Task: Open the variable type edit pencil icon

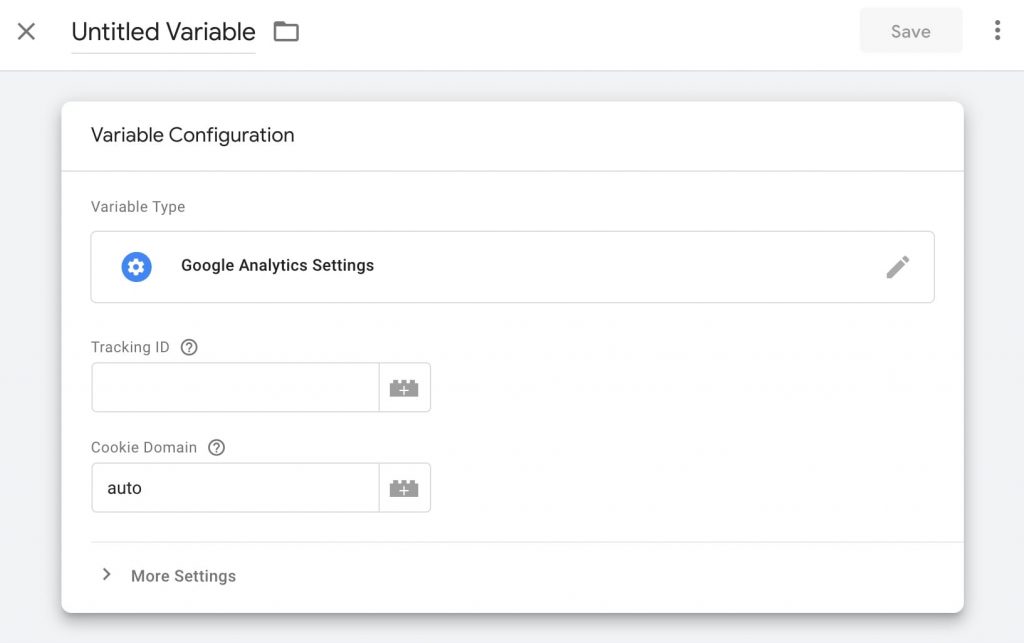Action: tap(898, 266)
